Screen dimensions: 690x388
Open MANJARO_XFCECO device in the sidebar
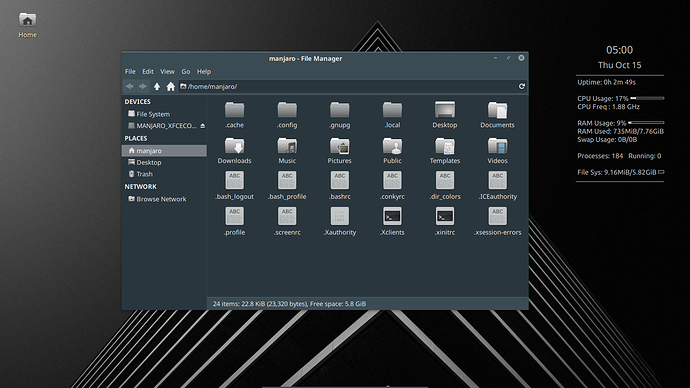coord(161,126)
